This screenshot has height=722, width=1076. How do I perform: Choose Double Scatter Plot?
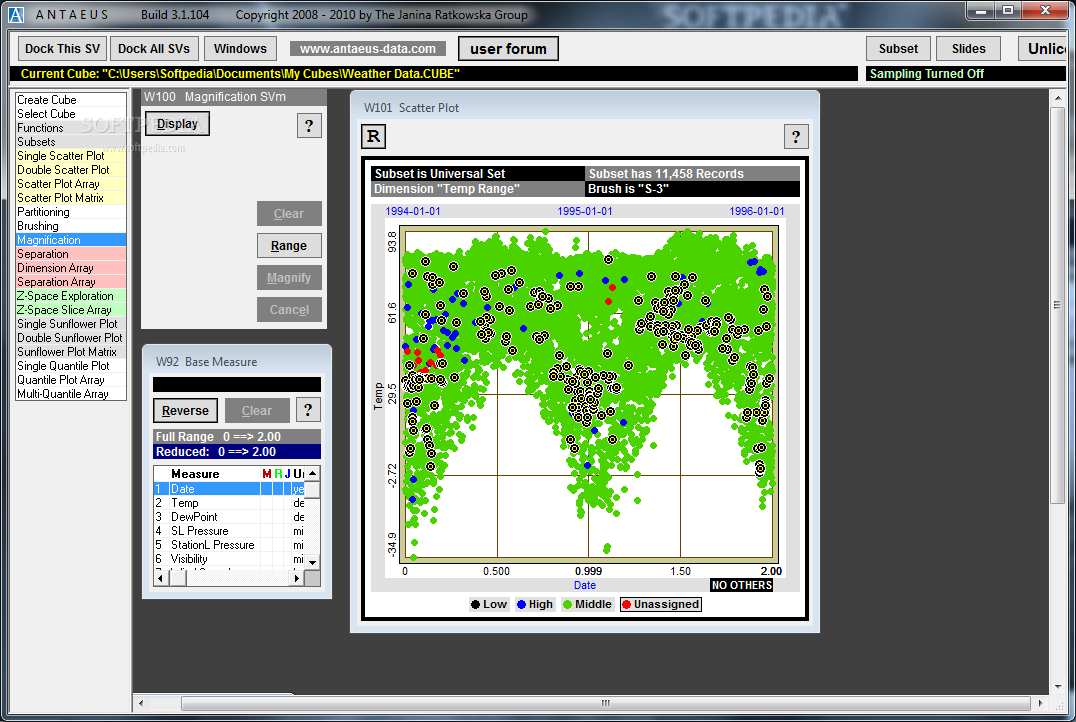(x=71, y=170)
